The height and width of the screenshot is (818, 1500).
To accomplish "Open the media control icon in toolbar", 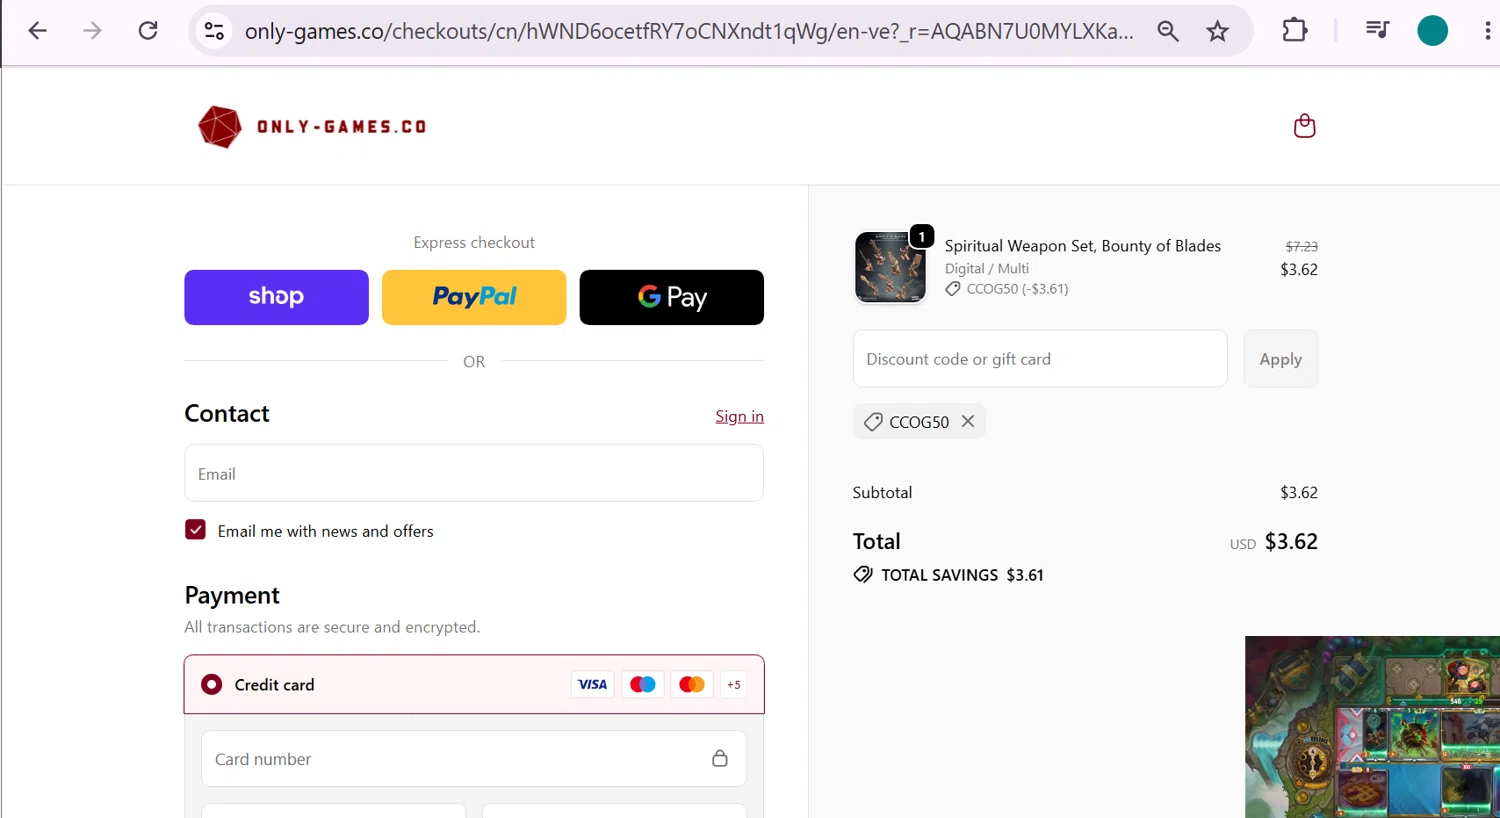I will point(1377,31).
